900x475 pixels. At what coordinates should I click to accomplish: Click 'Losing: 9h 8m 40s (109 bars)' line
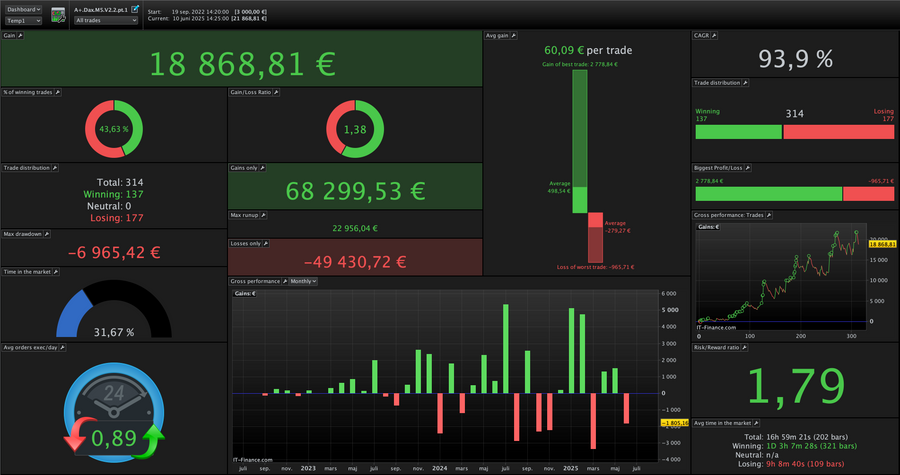[x=790, y=464]
